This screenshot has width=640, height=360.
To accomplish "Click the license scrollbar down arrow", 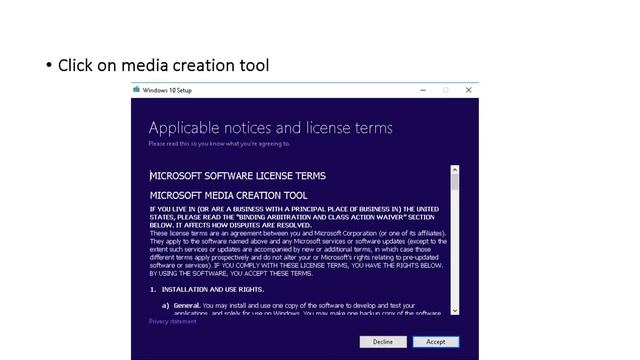I will click(x=455, y=311).
